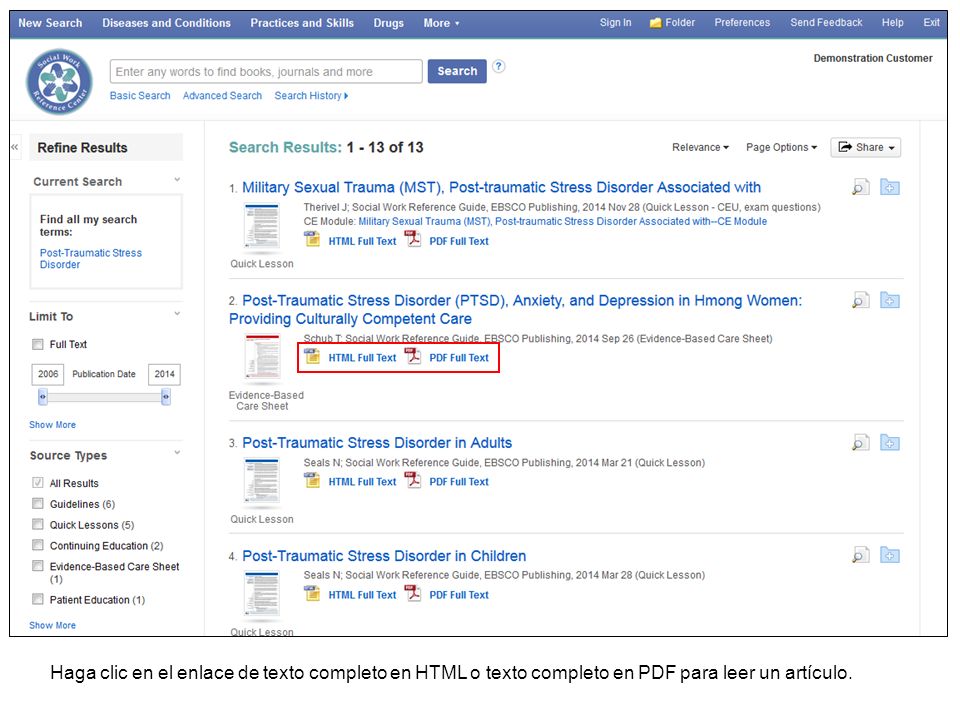Collapse the Source Types section
This screenshot has width=960, height=720.
(177, 453)
